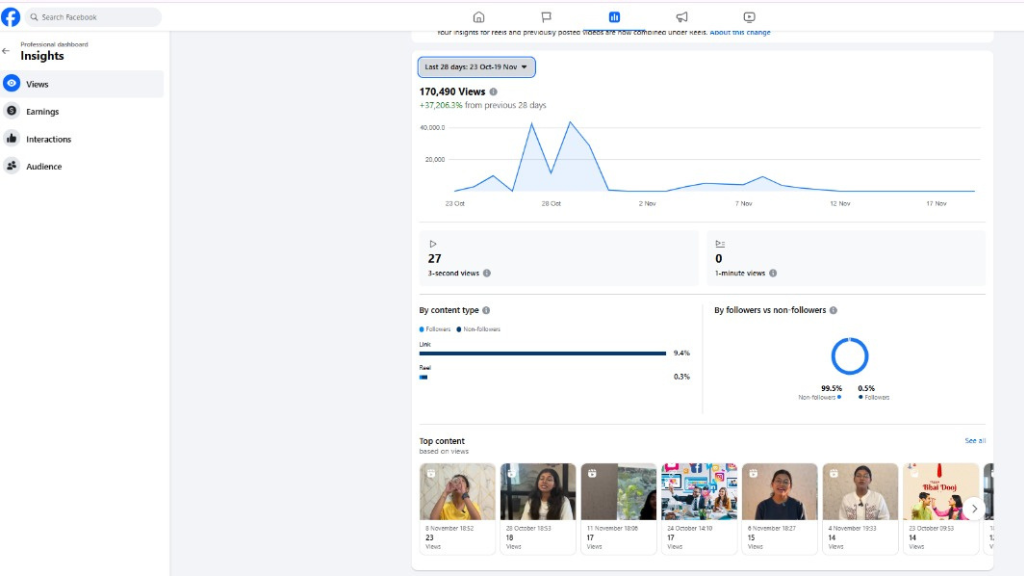Click the Search Facebook input field

coord(93,17)
